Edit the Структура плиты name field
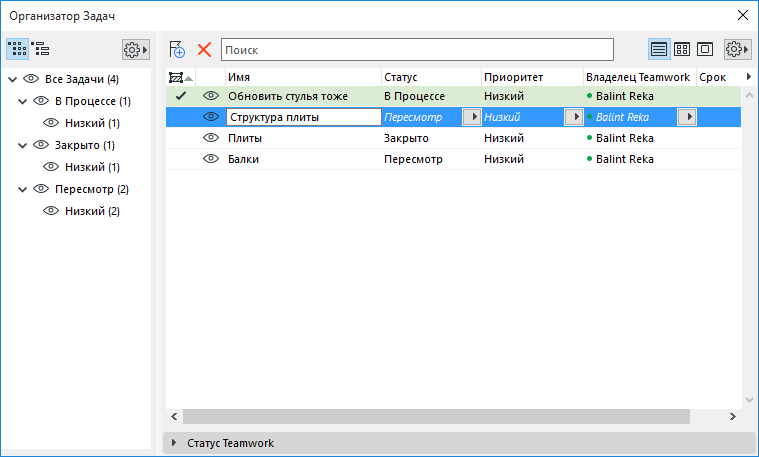Screen dimensions: 759x457 tap(304, 117)
